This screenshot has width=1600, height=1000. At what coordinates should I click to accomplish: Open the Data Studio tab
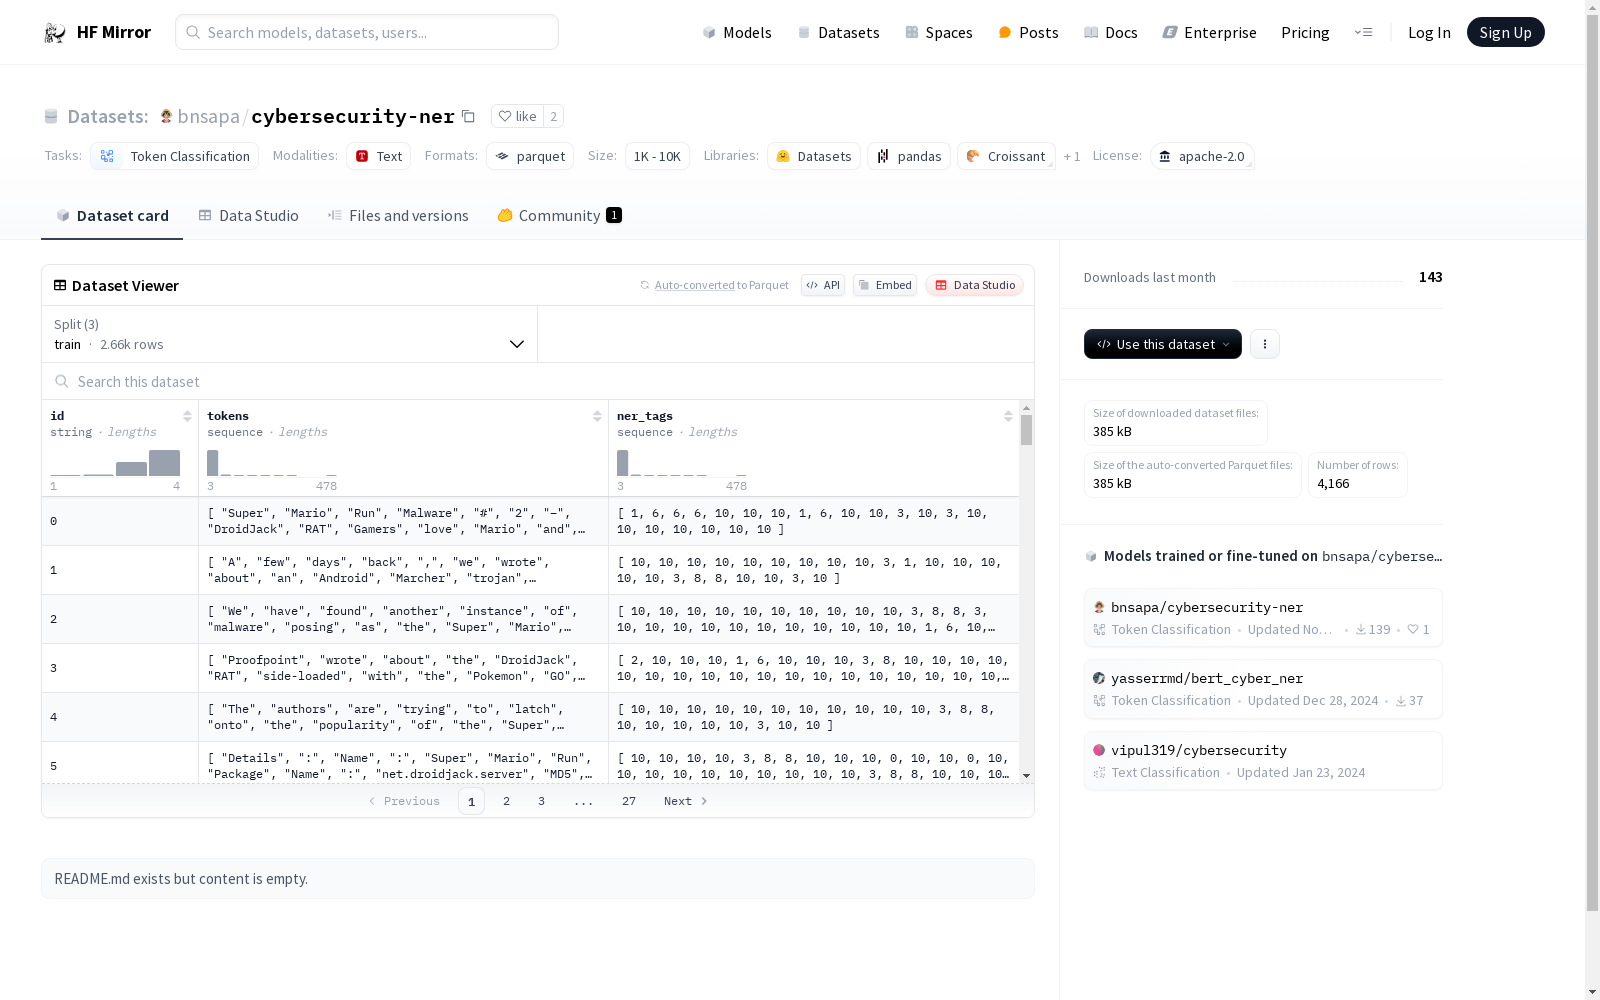click(248, 216)
